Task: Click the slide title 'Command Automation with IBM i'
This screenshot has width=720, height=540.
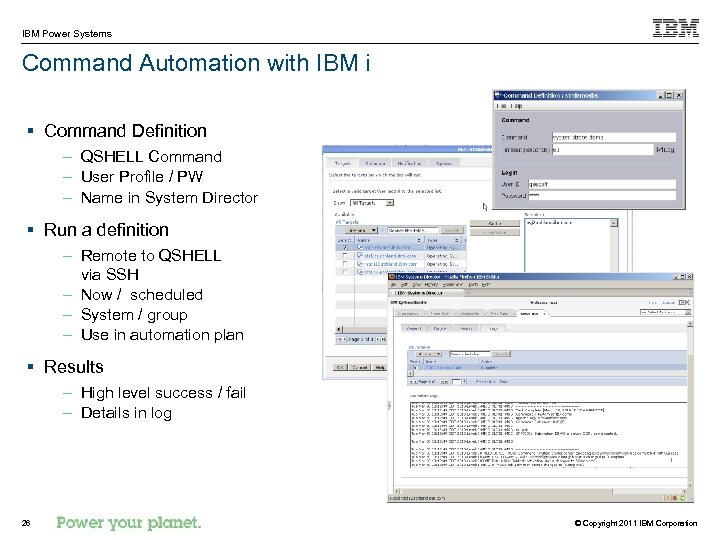Action: click(x=196, y=63)
